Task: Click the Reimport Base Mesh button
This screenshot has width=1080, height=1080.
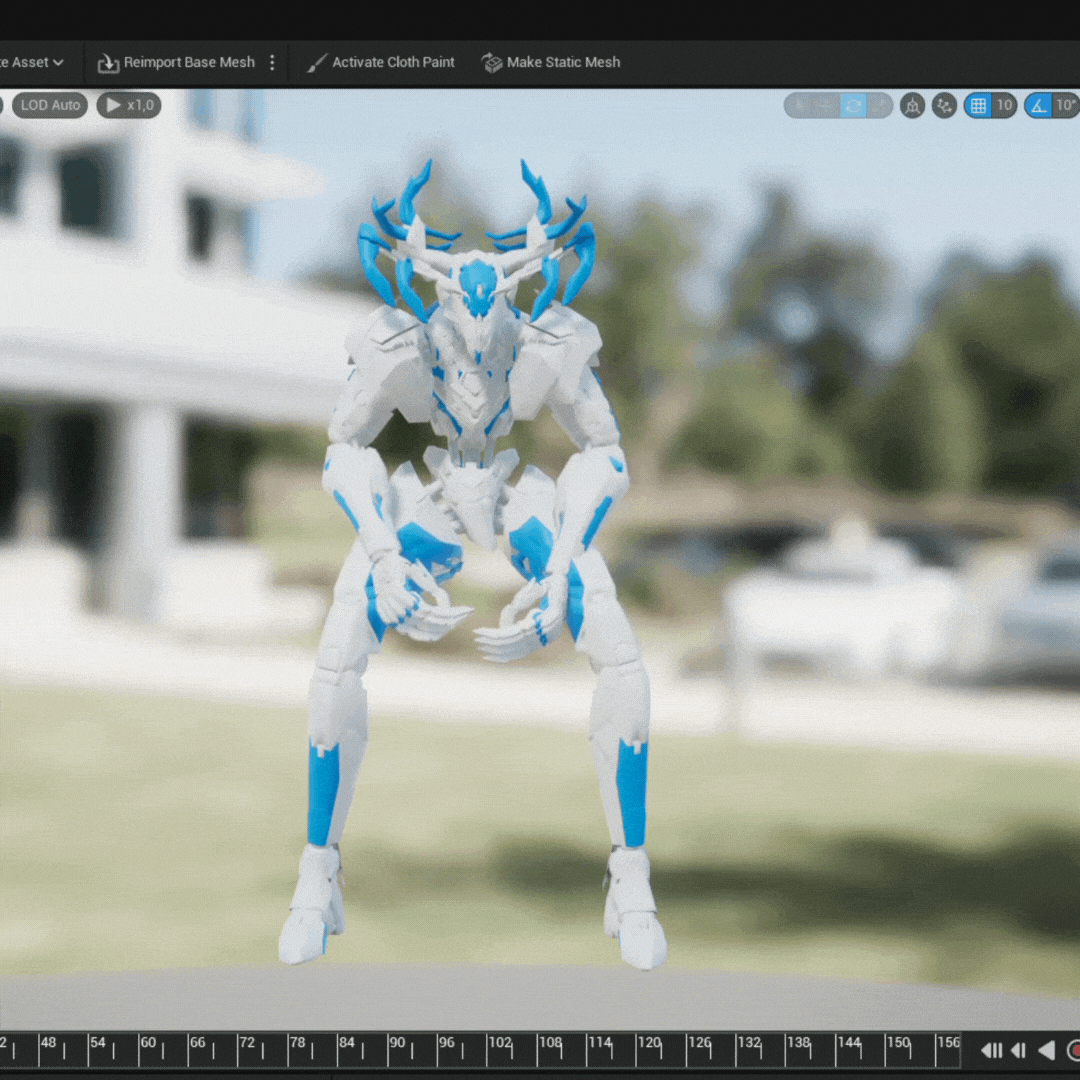Action: pos(176,62)
